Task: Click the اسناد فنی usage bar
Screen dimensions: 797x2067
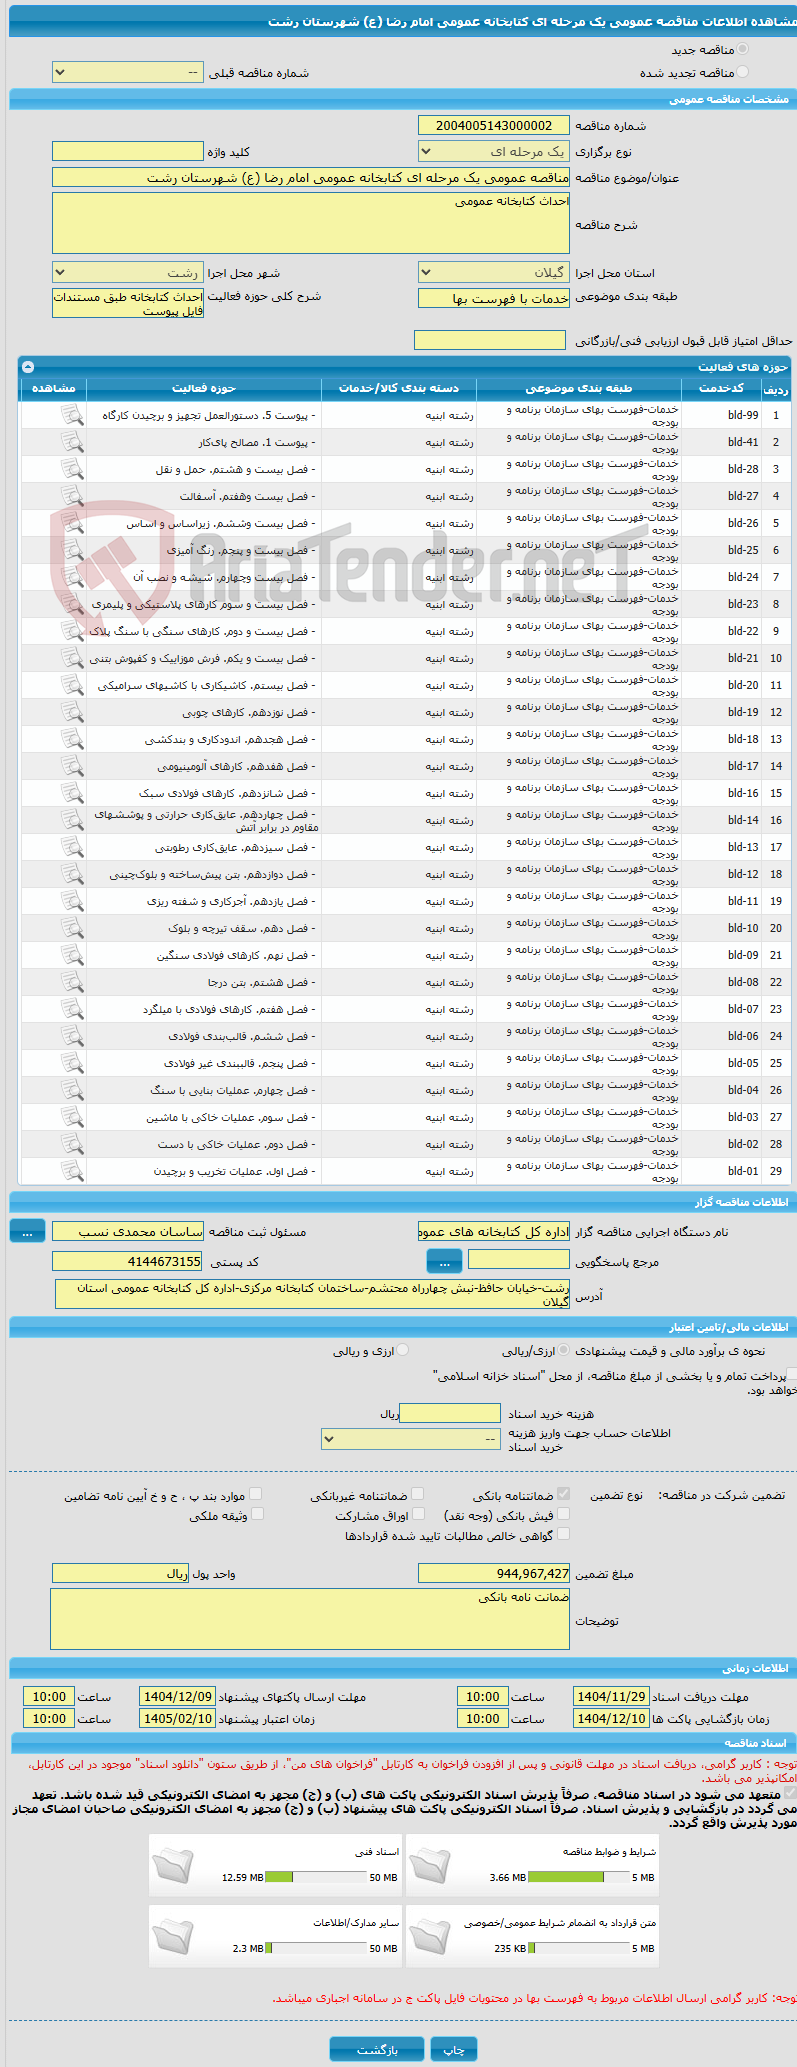Action: tap(317, 1877)
